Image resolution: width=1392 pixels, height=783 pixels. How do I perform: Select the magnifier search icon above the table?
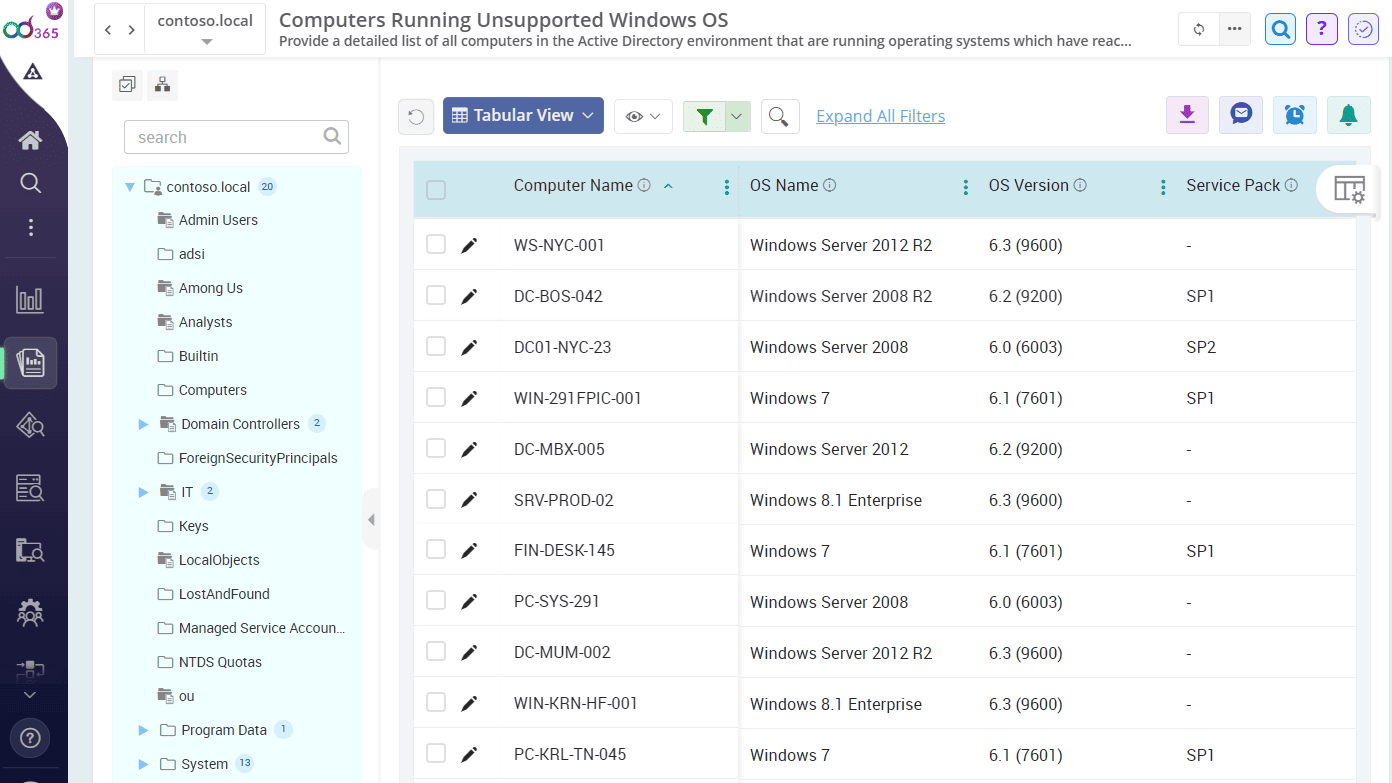click(780, 116)
